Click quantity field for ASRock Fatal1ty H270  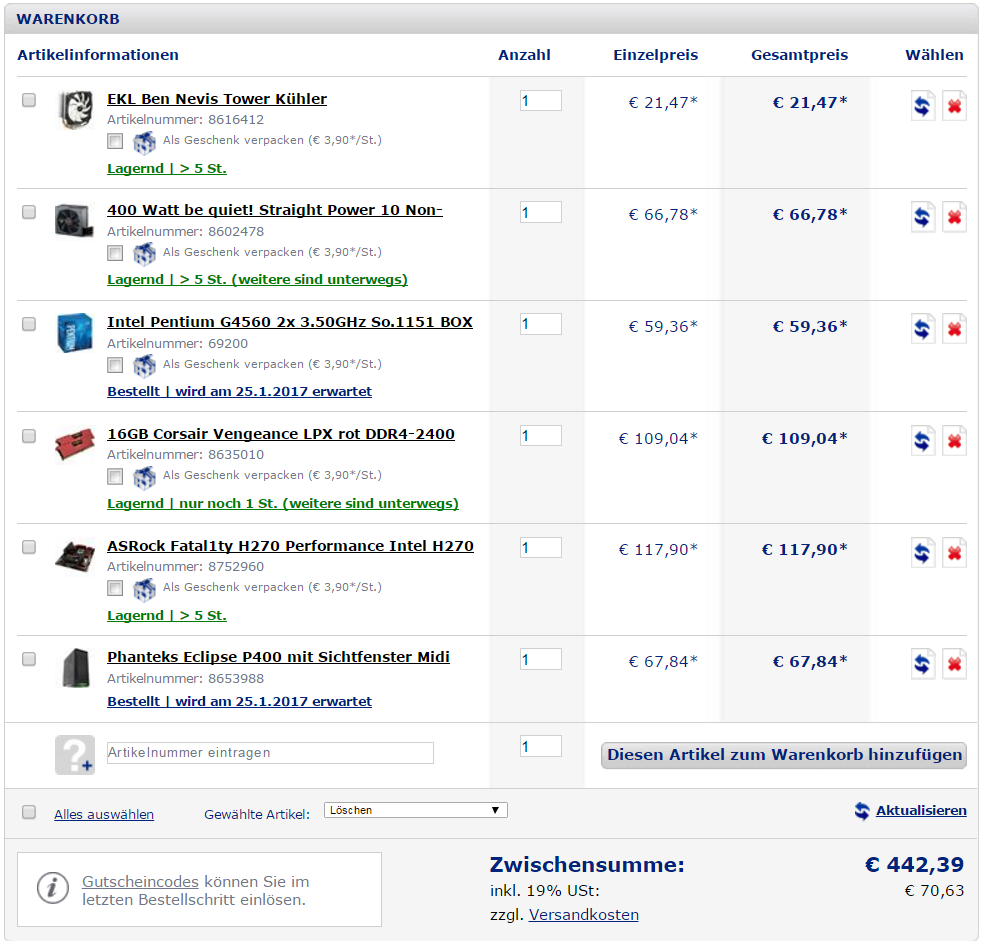click(x=540, y=548)
